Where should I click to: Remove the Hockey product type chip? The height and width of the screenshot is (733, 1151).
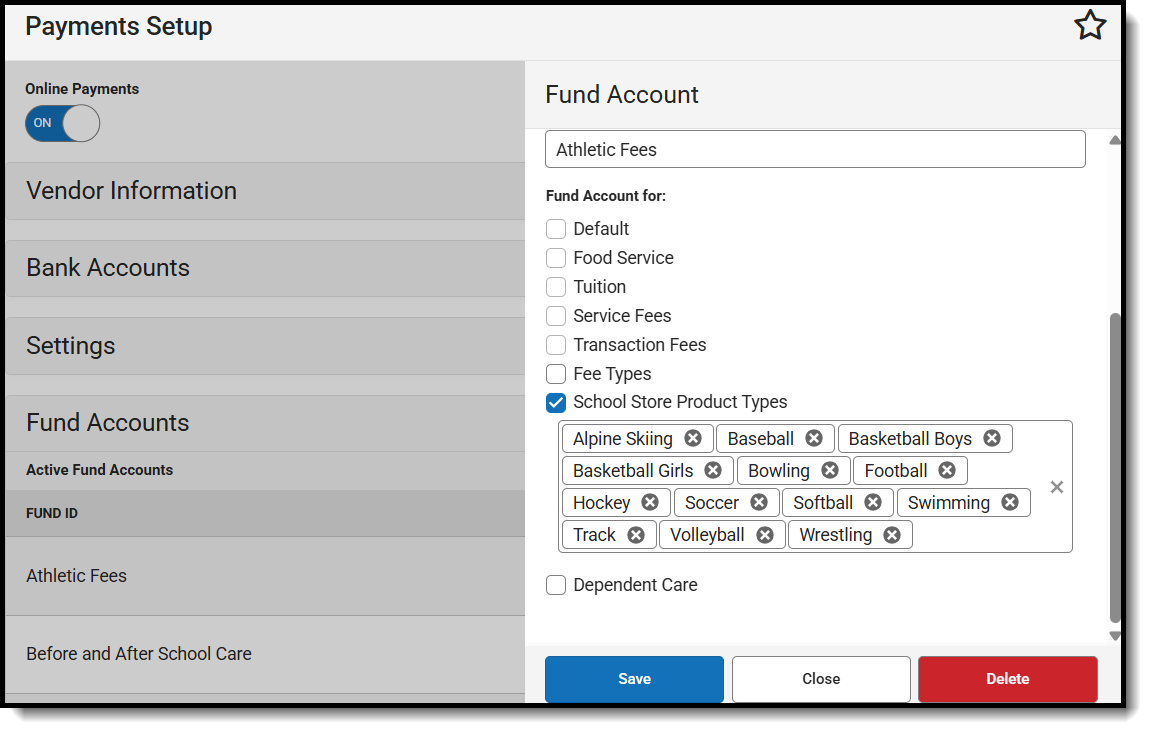tap(650, 502)
